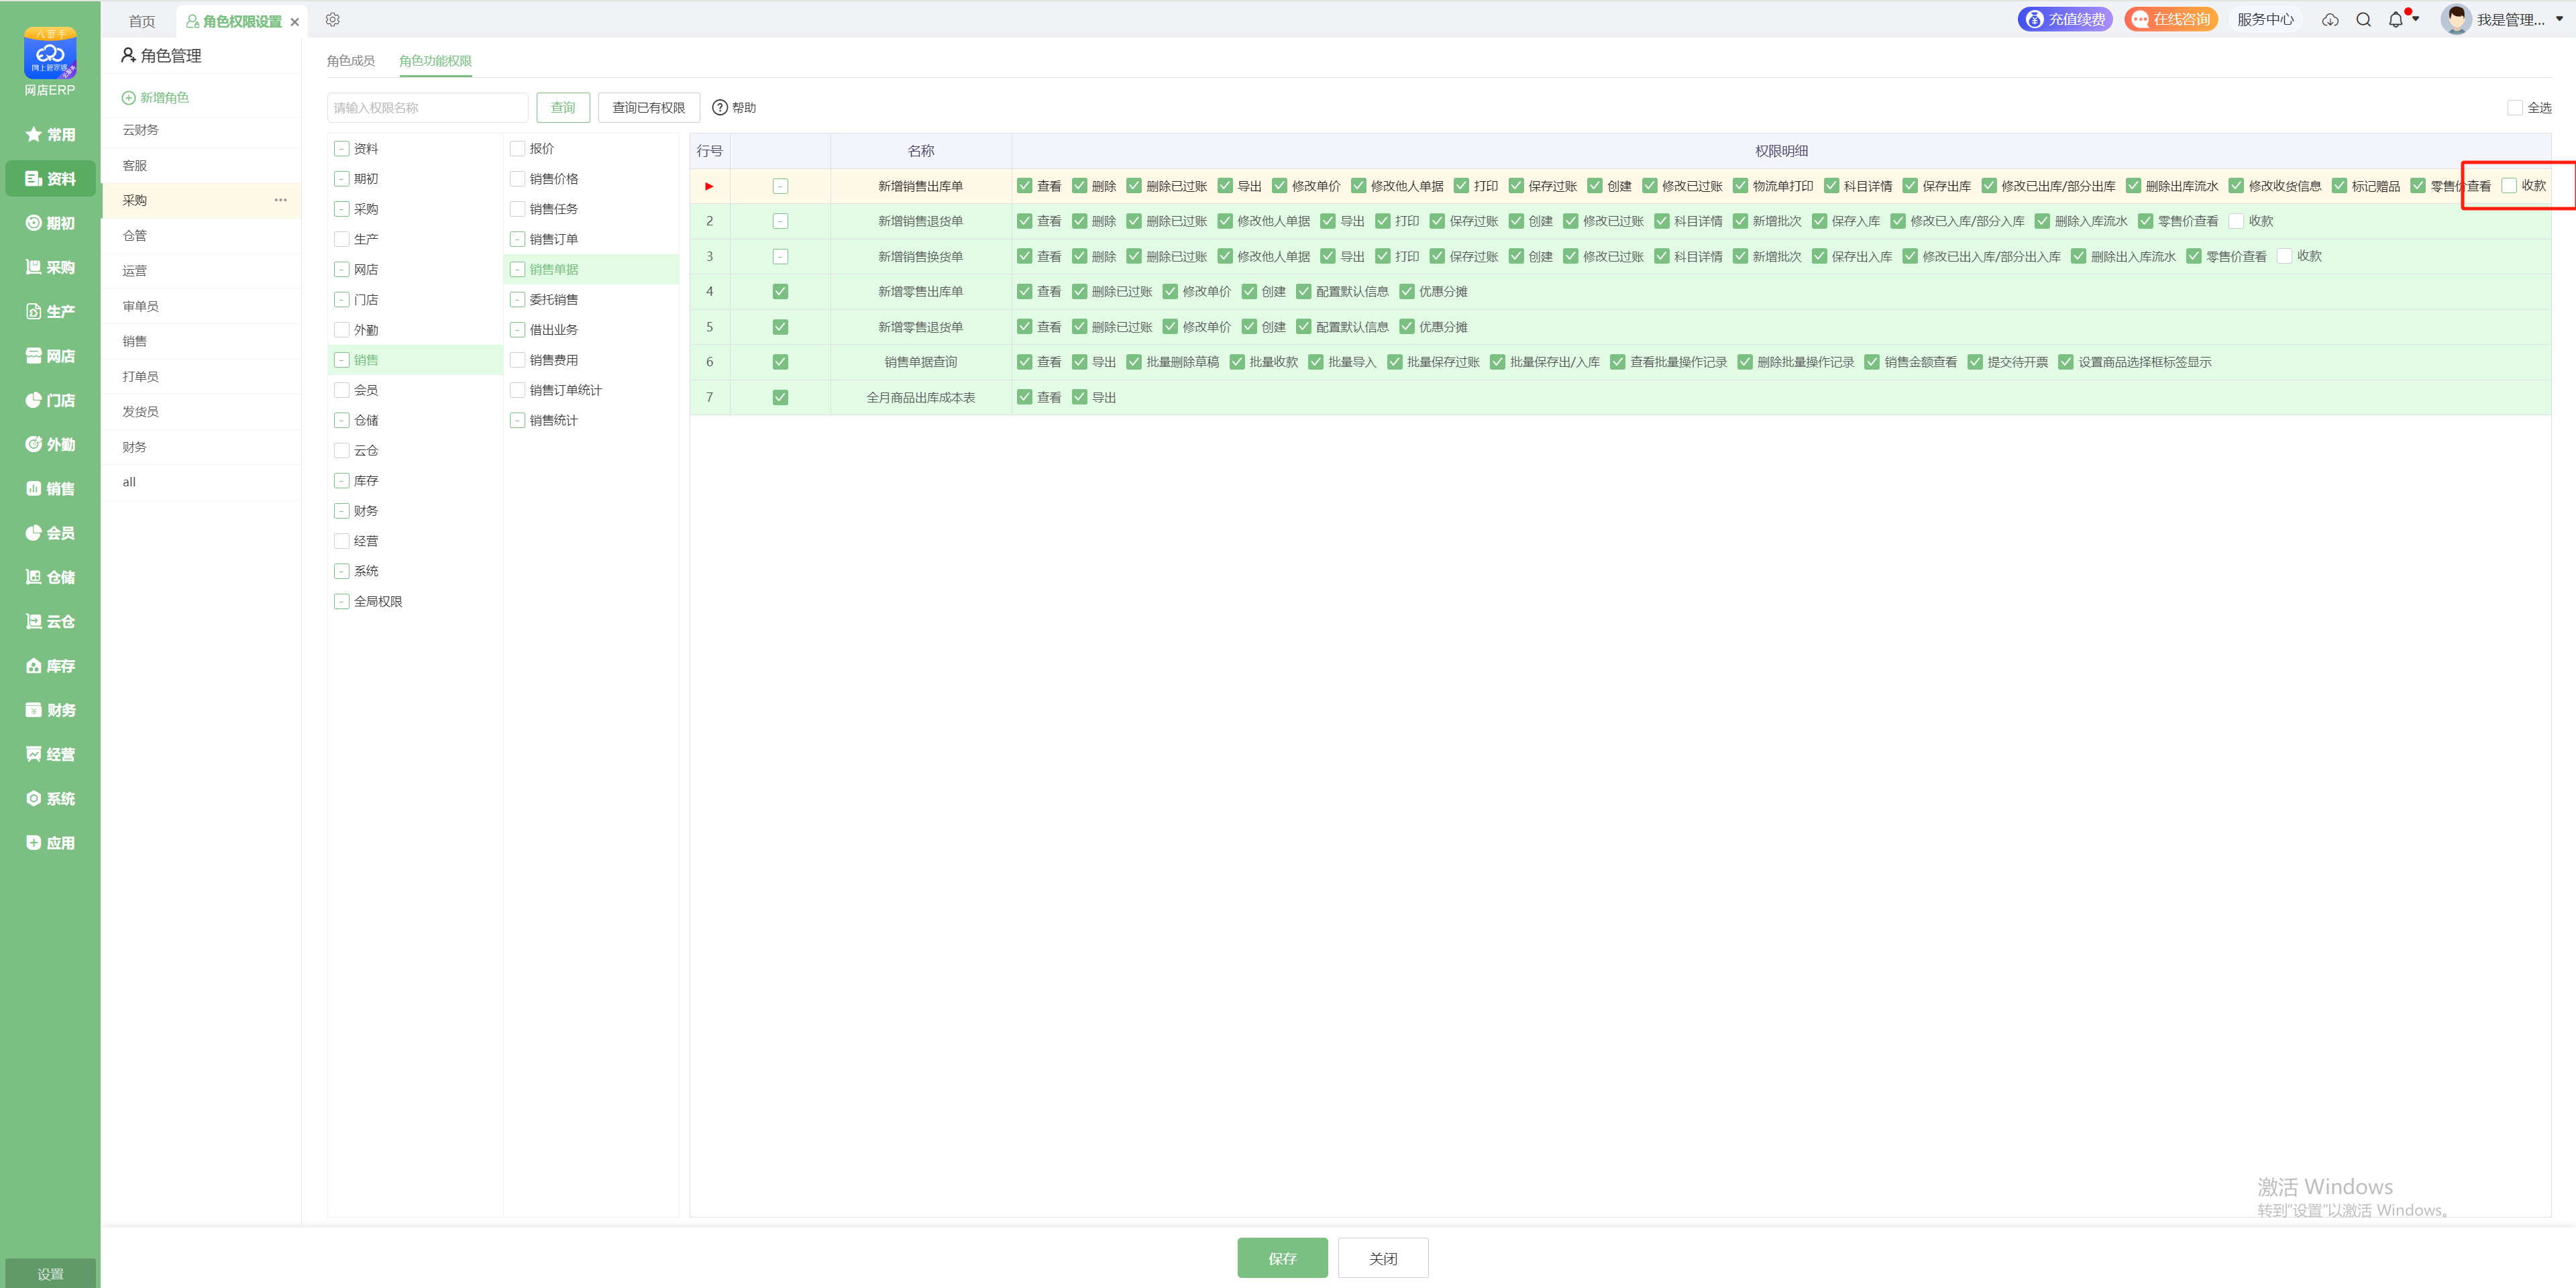The height and width of the screenshot is (1288, 2576).
Task: Click the 关闭 button
Action: [1383, 1258]
